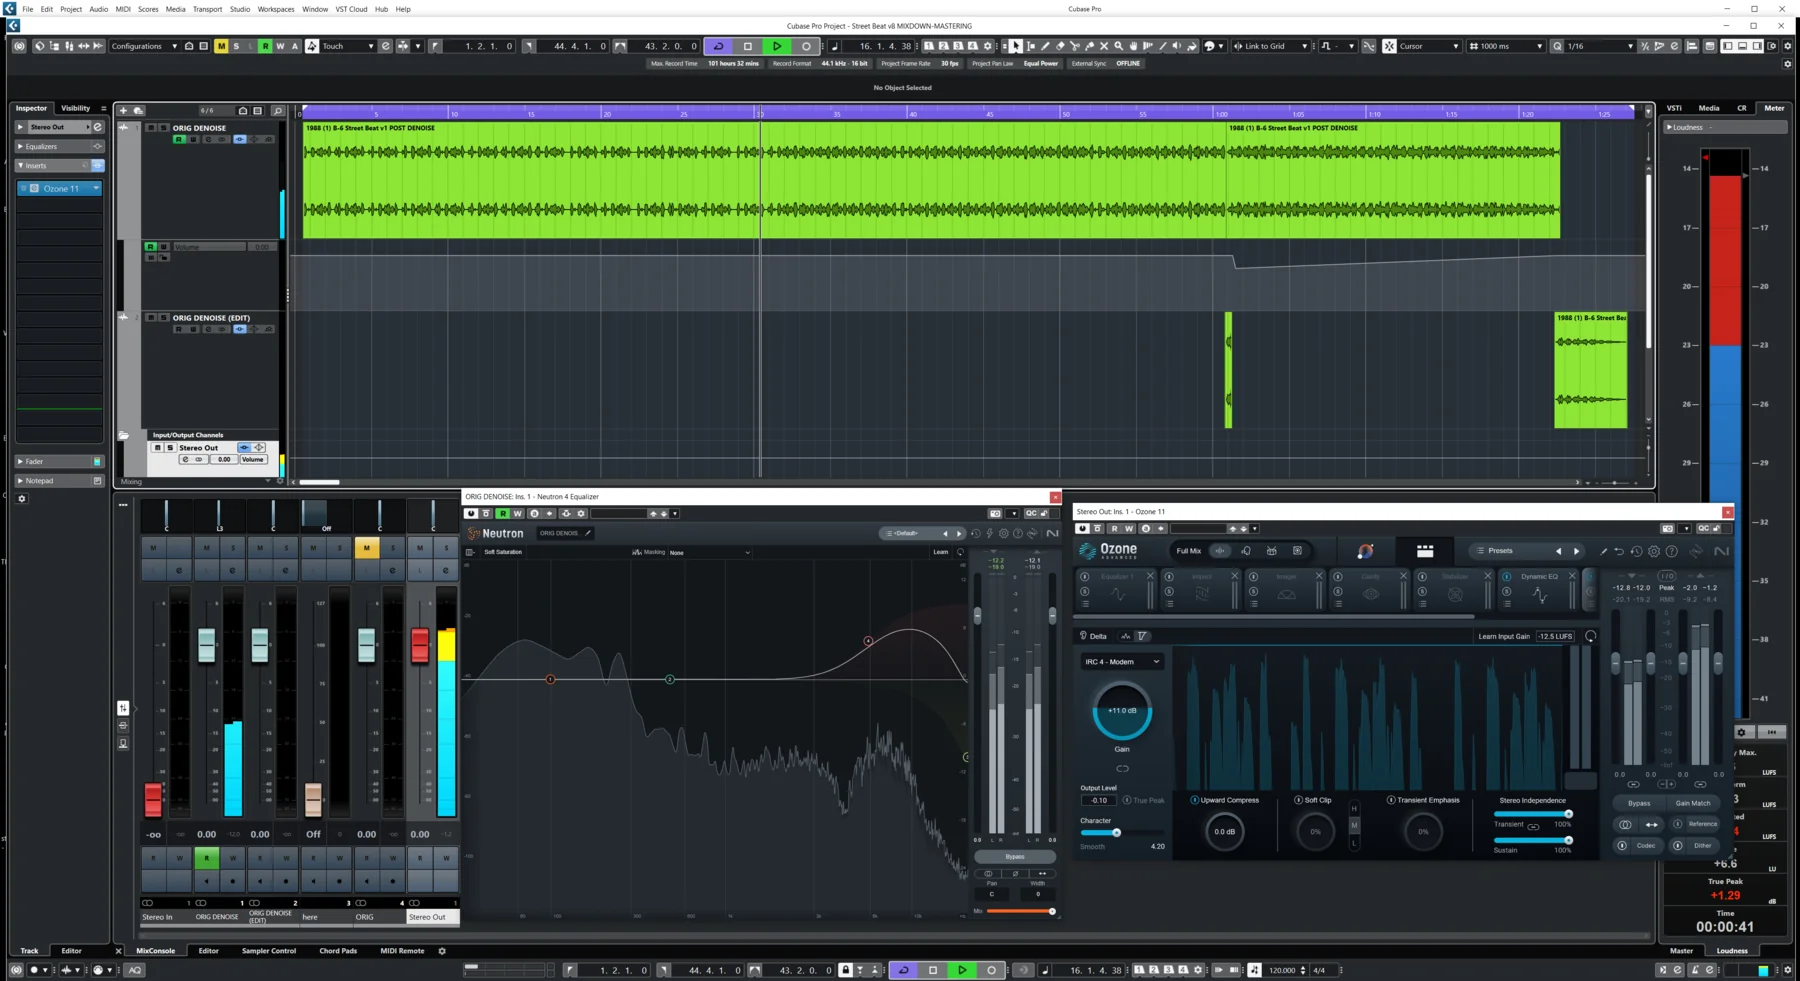The height and width of the screenshot is (981, 1800).
Task: Select the Mute X tool
Action: click(1104, 46)
